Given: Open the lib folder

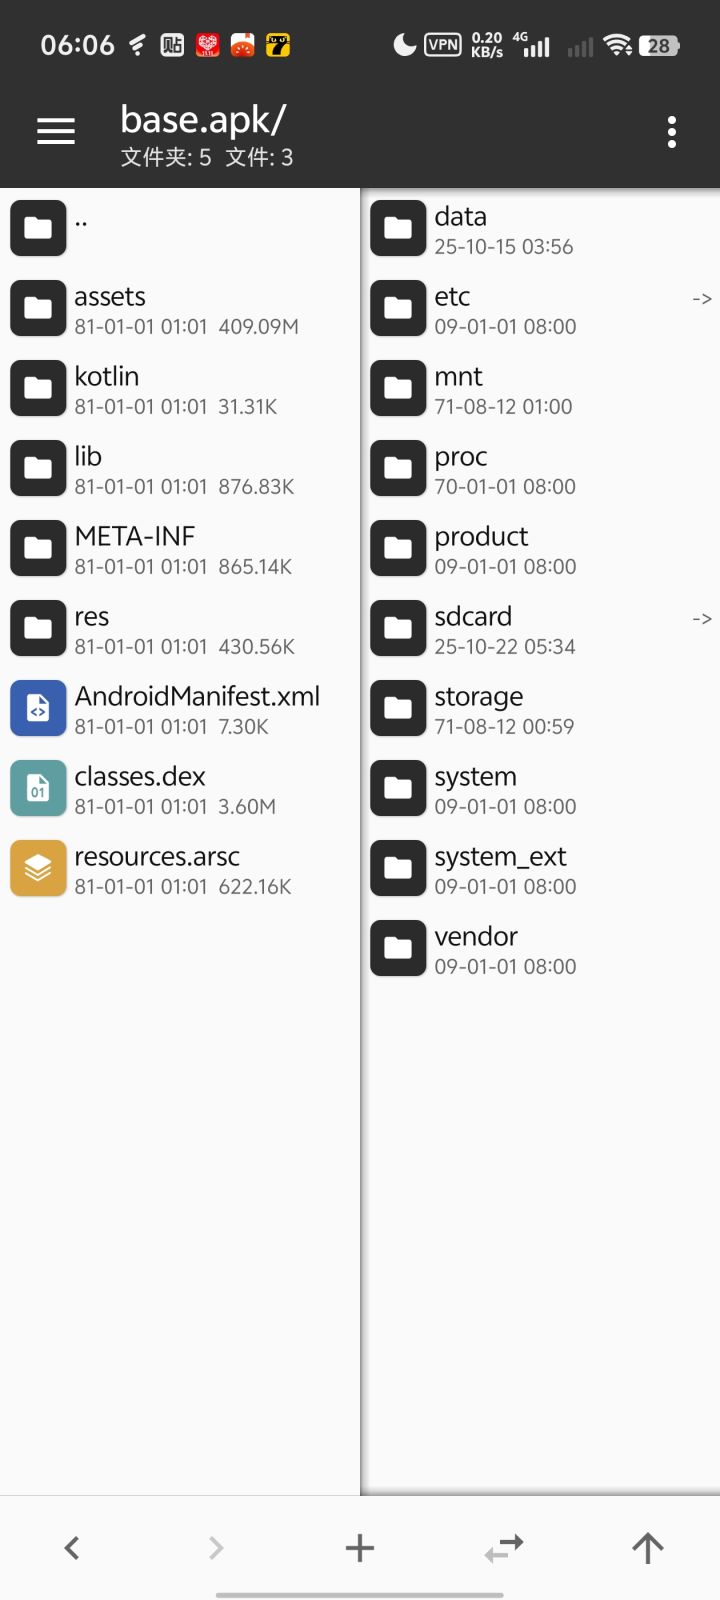Looking at the screenshot, I should [180, 468].
